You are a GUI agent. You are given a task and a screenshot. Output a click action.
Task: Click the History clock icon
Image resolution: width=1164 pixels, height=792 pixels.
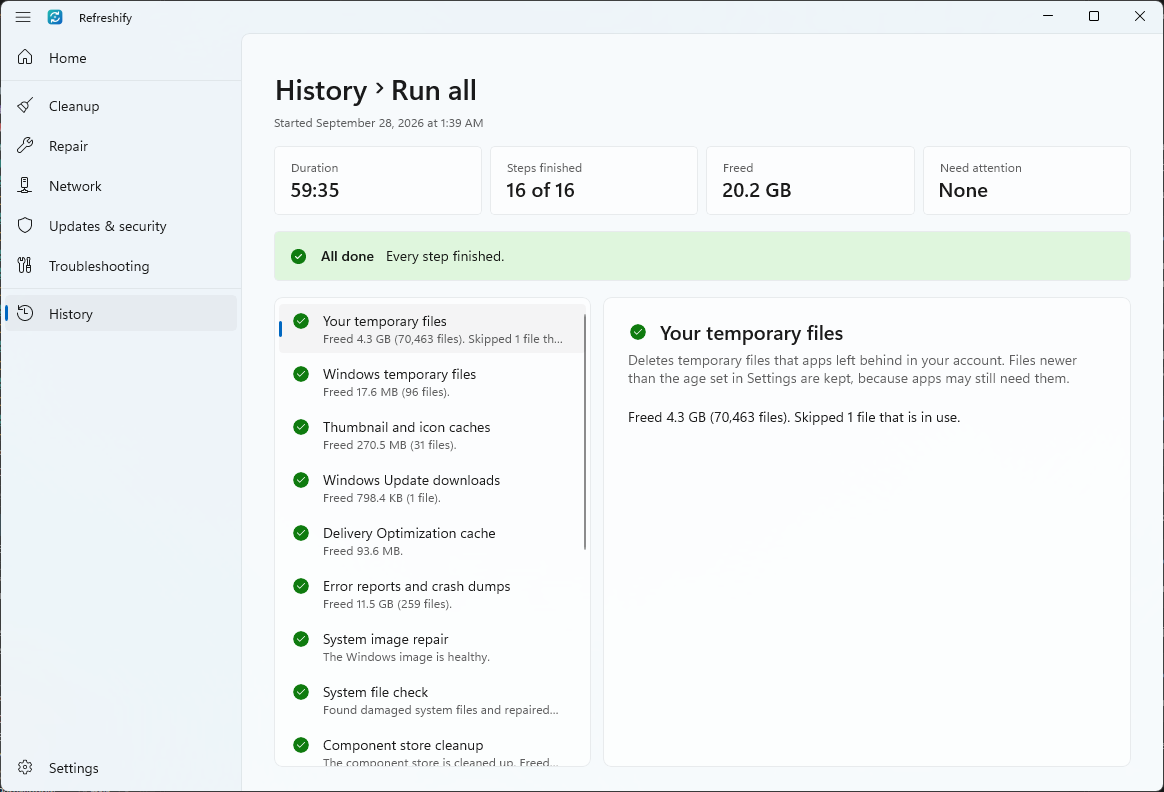(25, 313)
